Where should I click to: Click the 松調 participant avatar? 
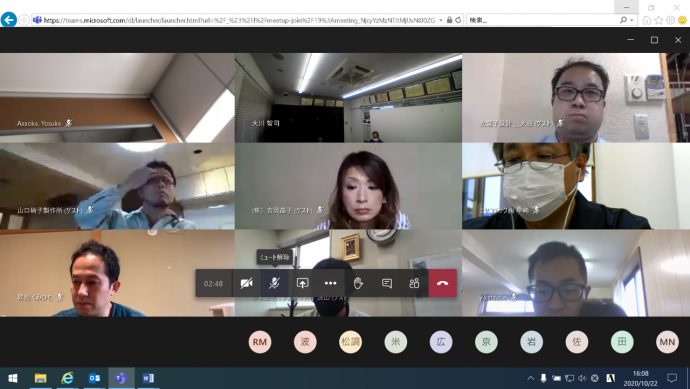click(x=350, y=342)
